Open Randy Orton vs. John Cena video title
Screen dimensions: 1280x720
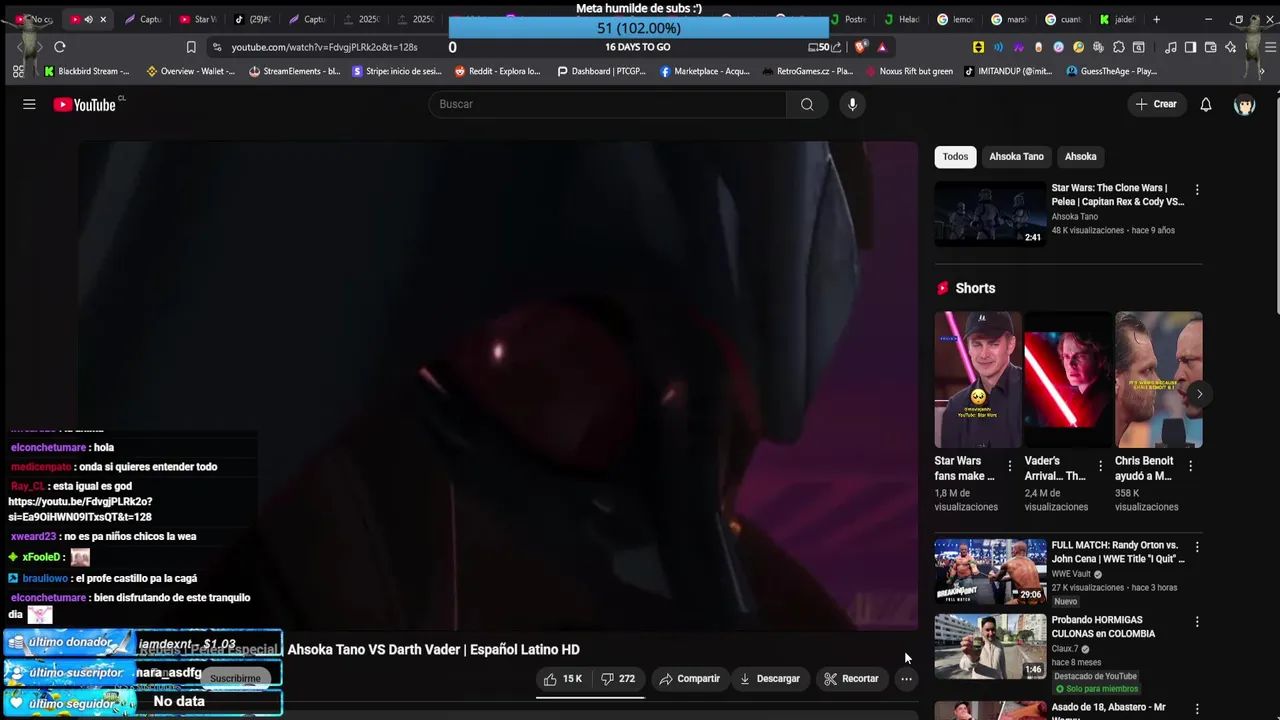pos(1117,552)
